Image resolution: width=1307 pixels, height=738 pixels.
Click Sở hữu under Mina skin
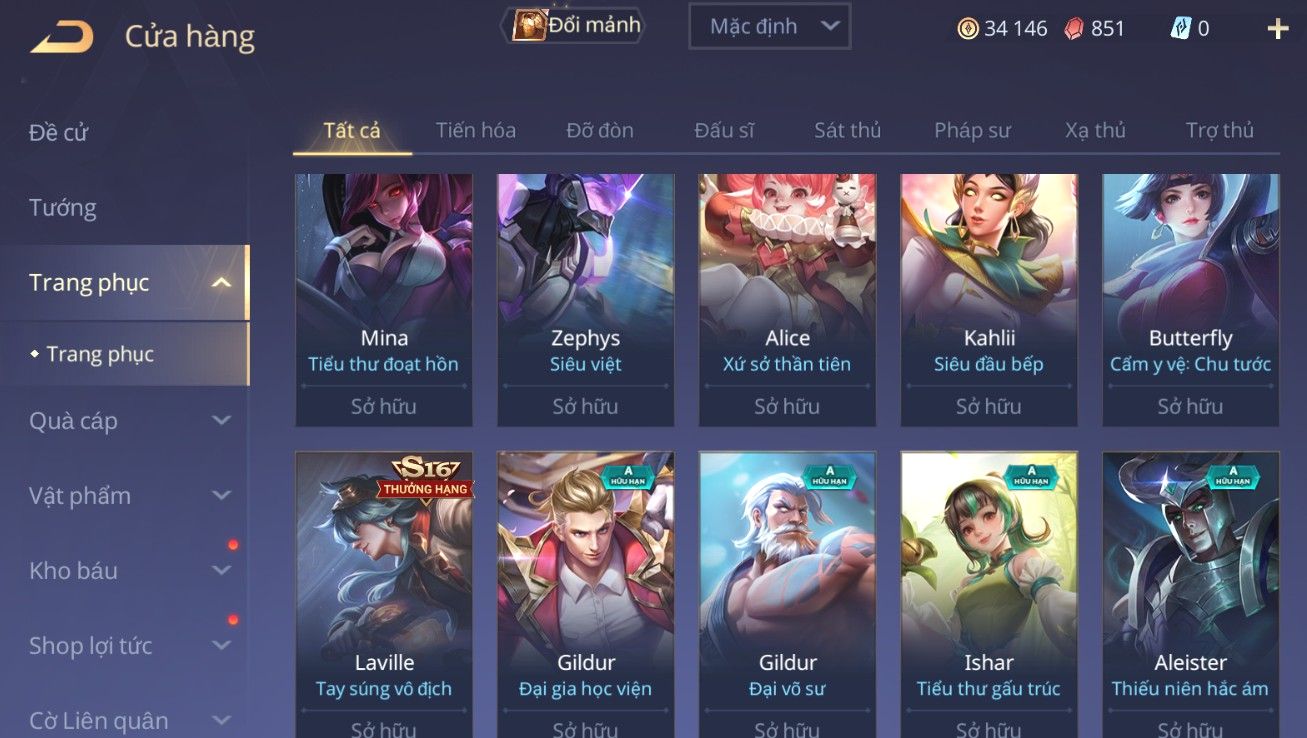(x=384, y=407)
